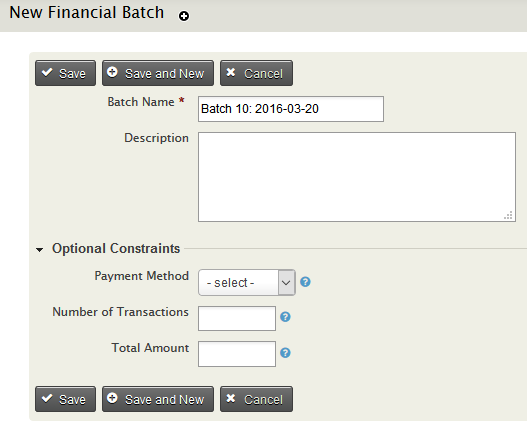527x437 pixels.
Task: Open help icon for Total Amount
Action: click(285, 353)
